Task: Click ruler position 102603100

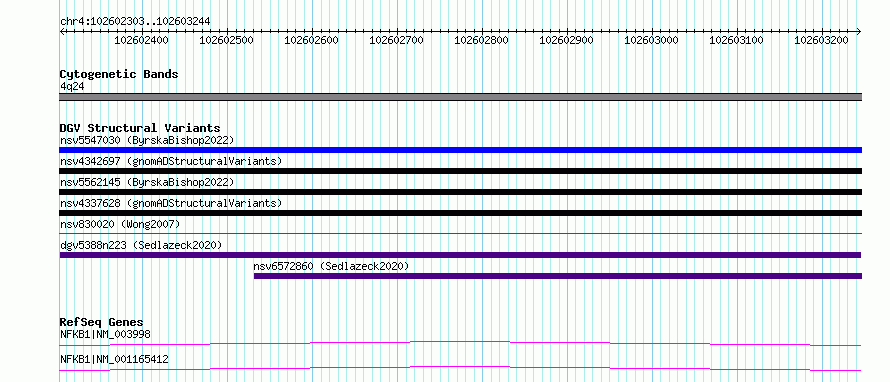Action: 736,40
